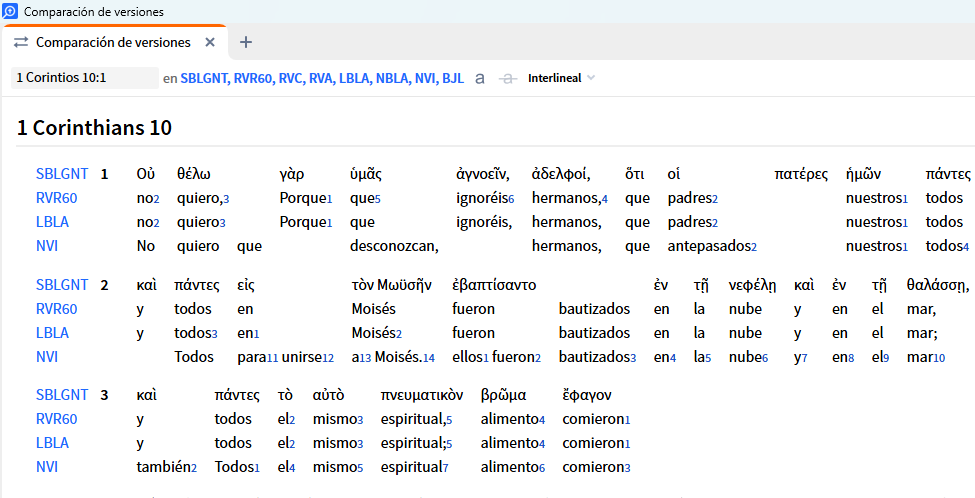Toggle the 'a' show differences option
Viewport: 975px width, 498px height.
pos(479,78)
